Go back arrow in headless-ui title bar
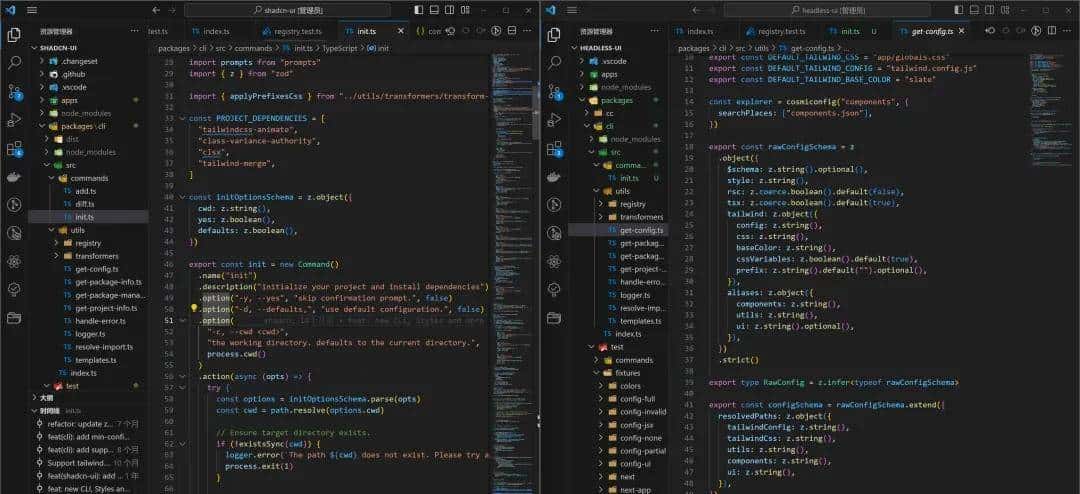The height and width of the screenshot is (494, 1080). (696, 10)
